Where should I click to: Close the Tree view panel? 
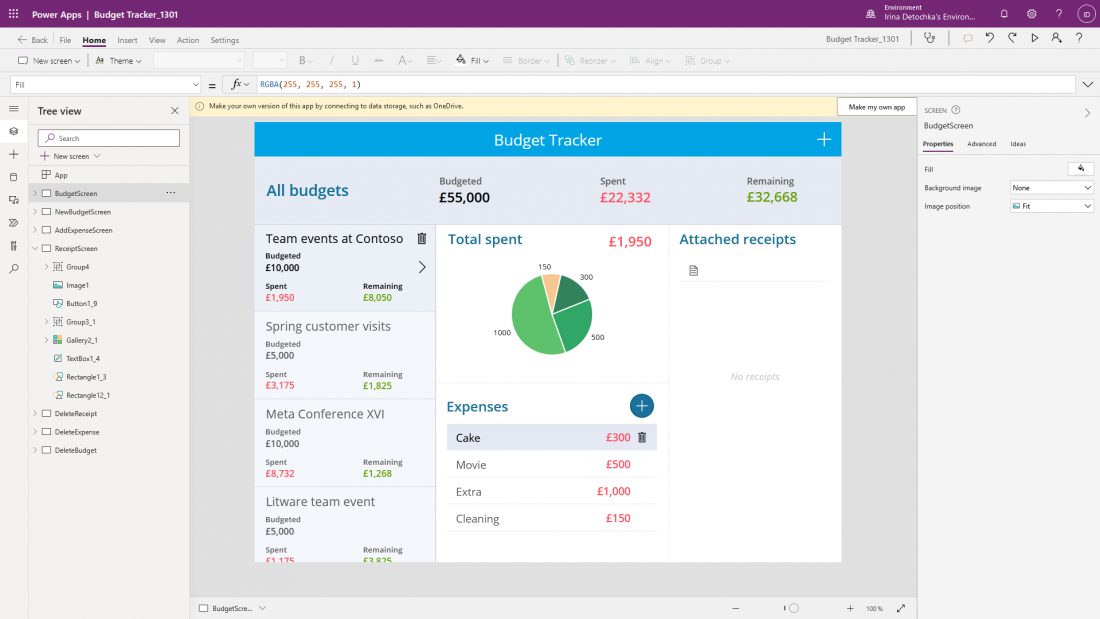(x=175, y=111)
